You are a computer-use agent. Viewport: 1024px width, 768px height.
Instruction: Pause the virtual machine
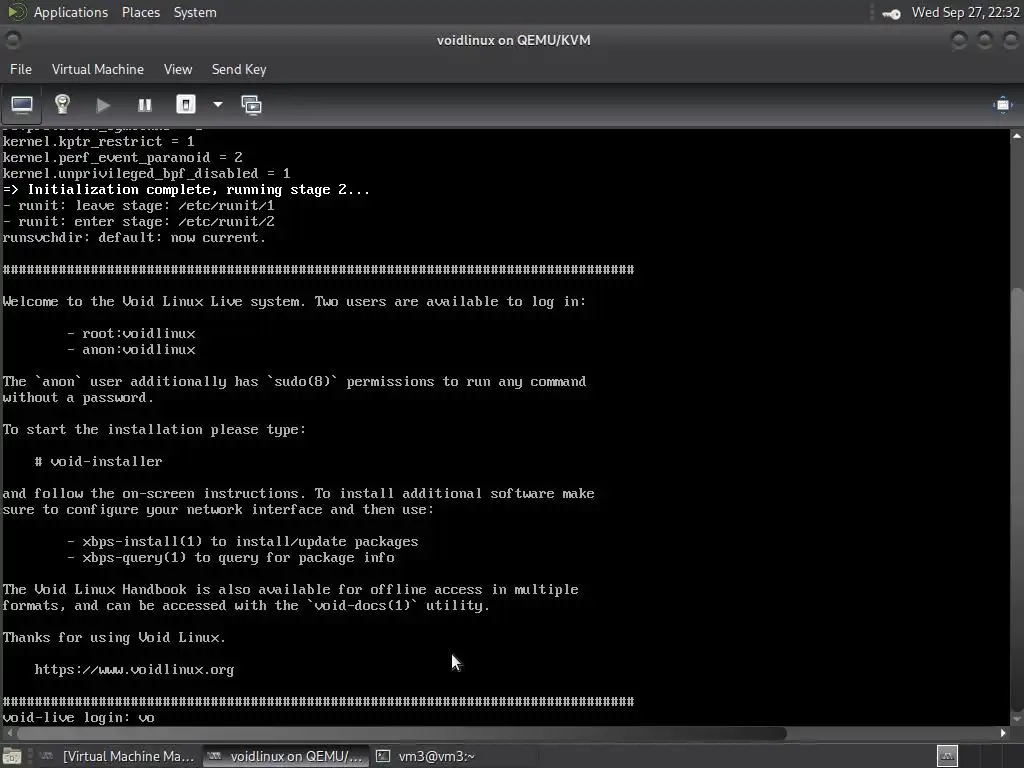point(144,105)
